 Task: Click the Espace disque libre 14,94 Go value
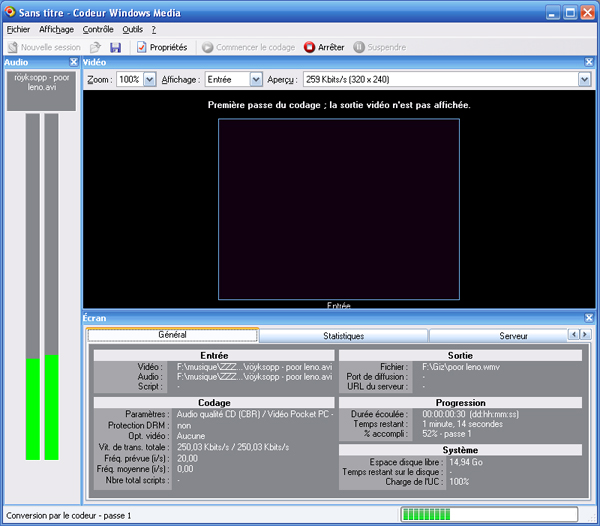466,462
